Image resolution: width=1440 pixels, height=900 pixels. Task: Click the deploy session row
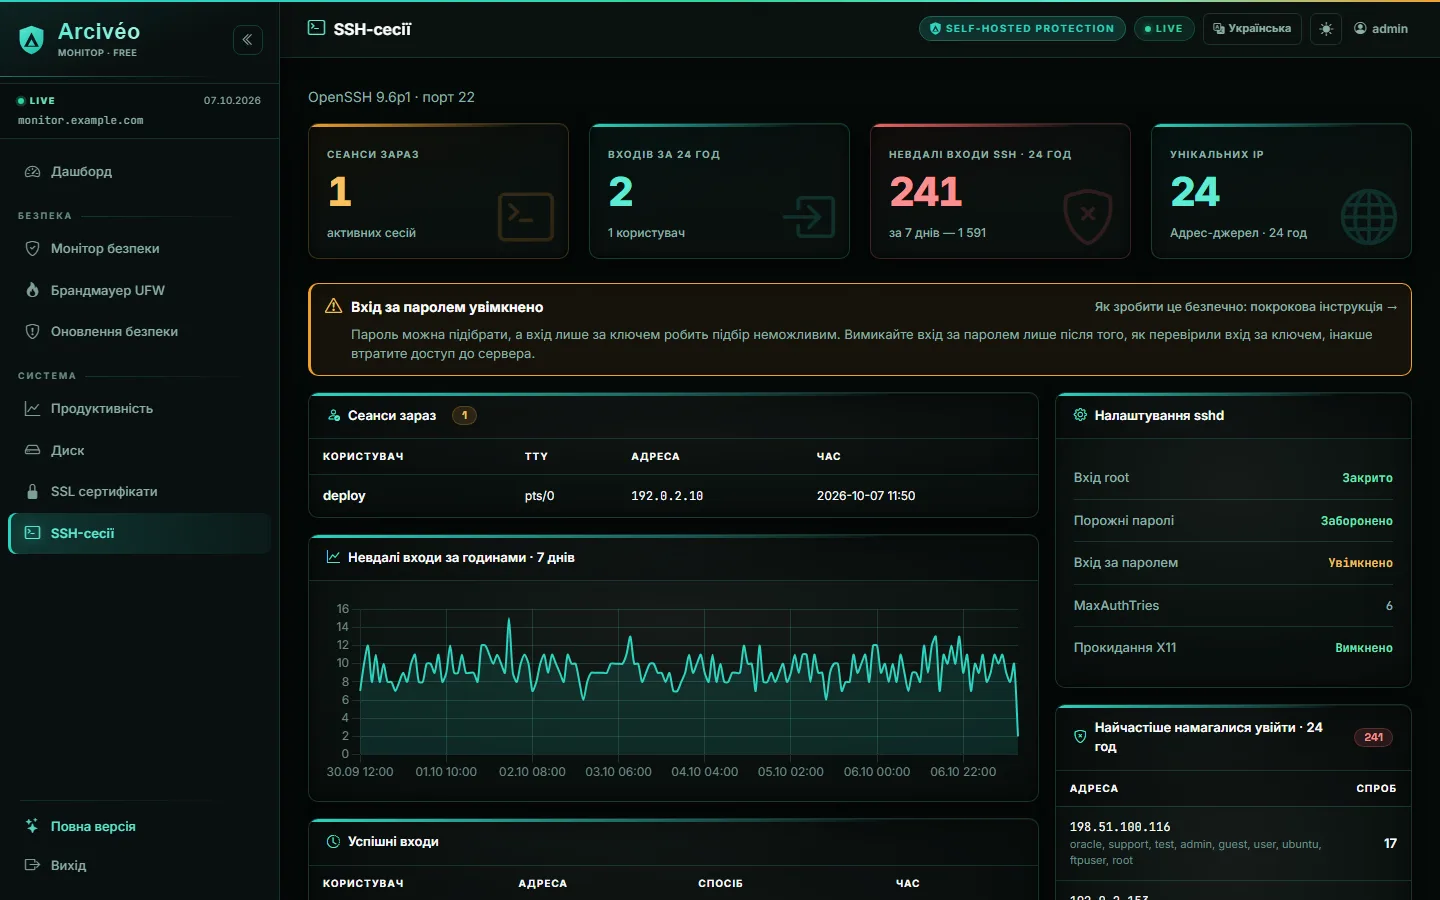point(673,496)
